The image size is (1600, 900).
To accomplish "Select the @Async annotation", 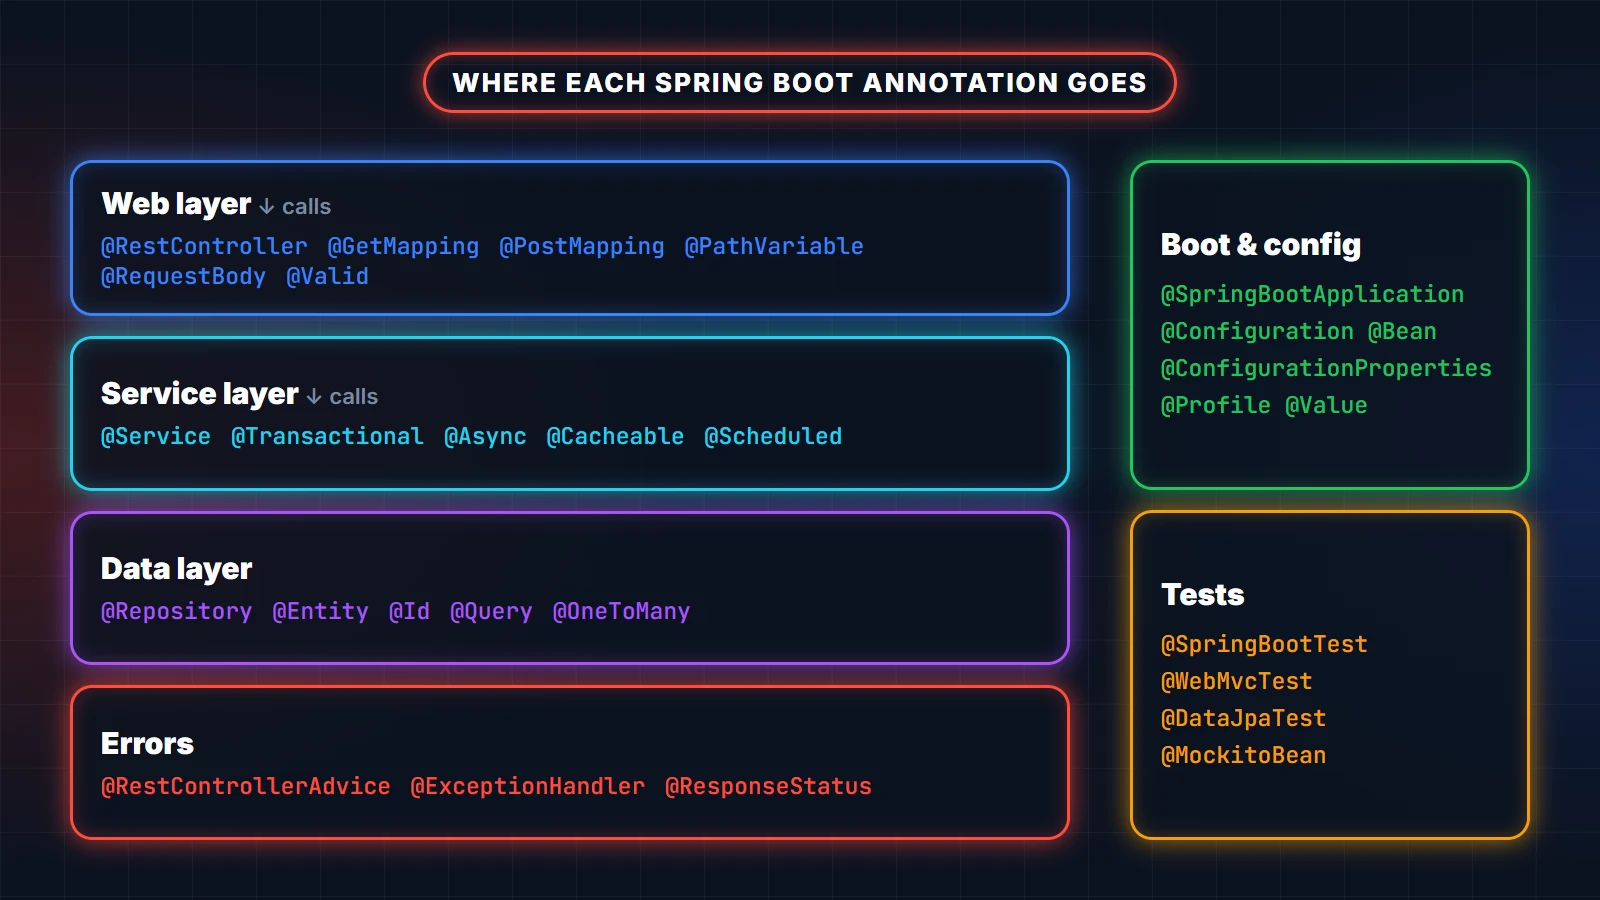I will pyautogui.click(x=485, y=436).
